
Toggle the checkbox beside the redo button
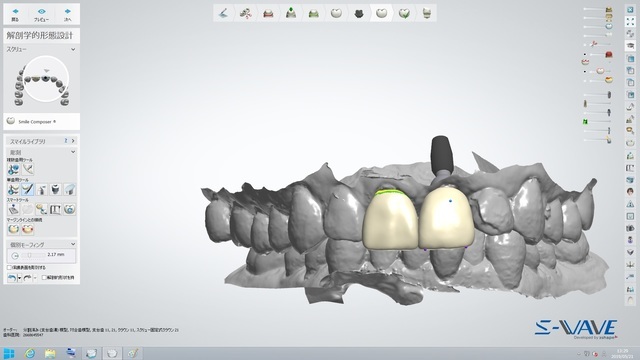click(x=44, y=278)
